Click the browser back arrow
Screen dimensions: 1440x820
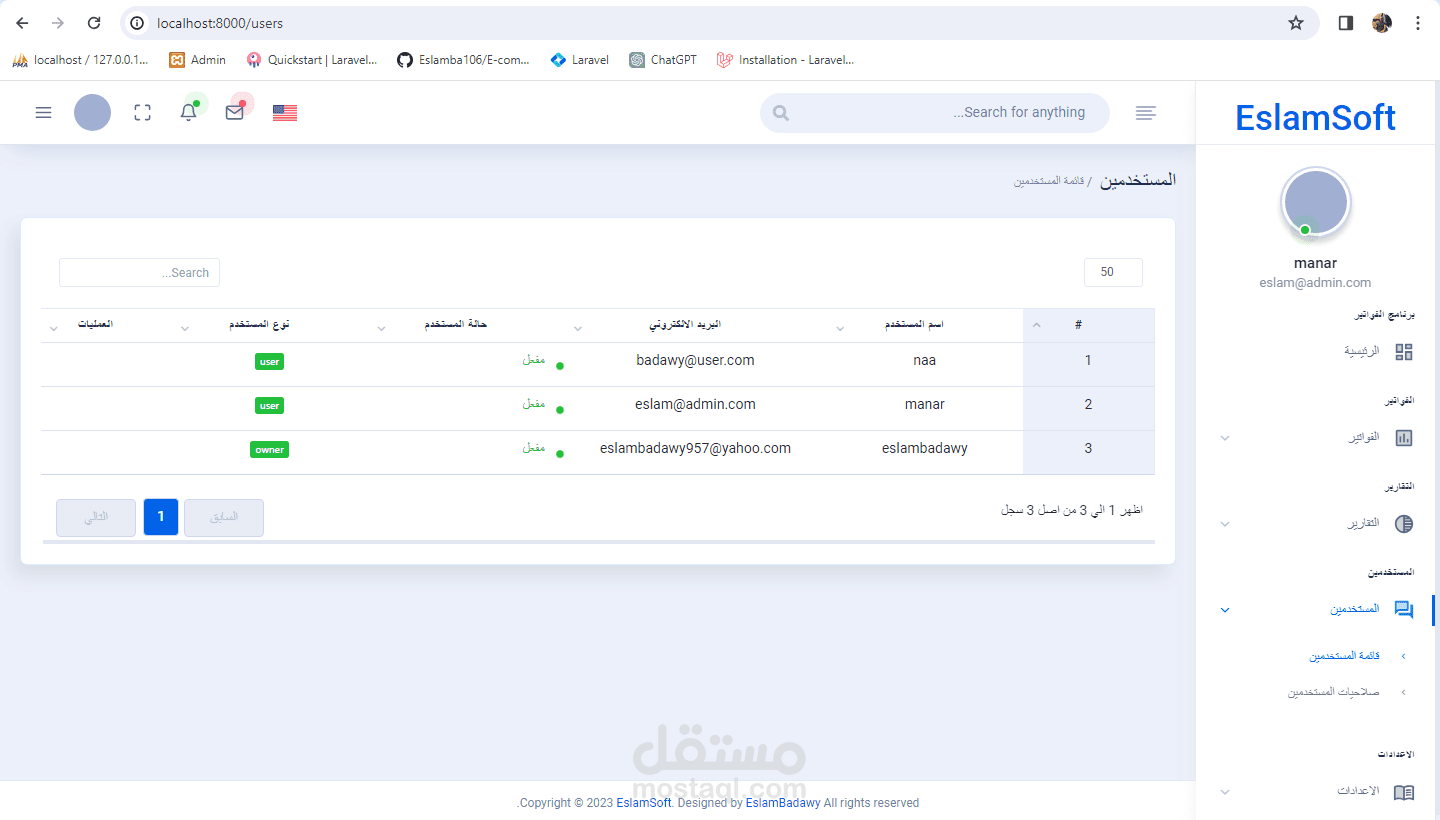pos(22,23)
